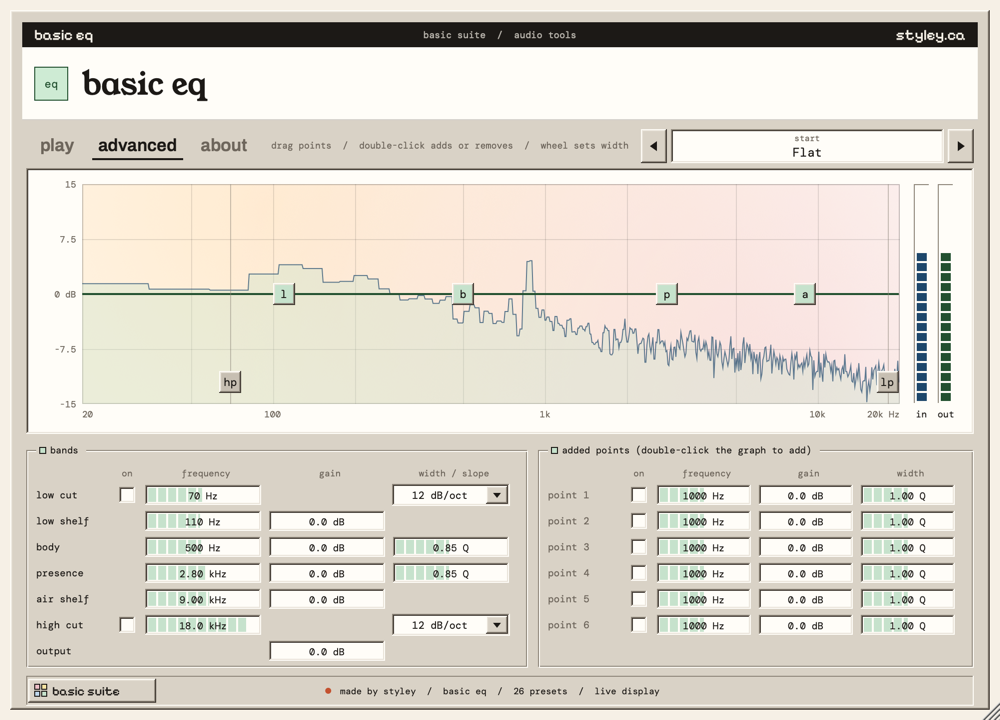Click the presence gain field

(327, 574)
